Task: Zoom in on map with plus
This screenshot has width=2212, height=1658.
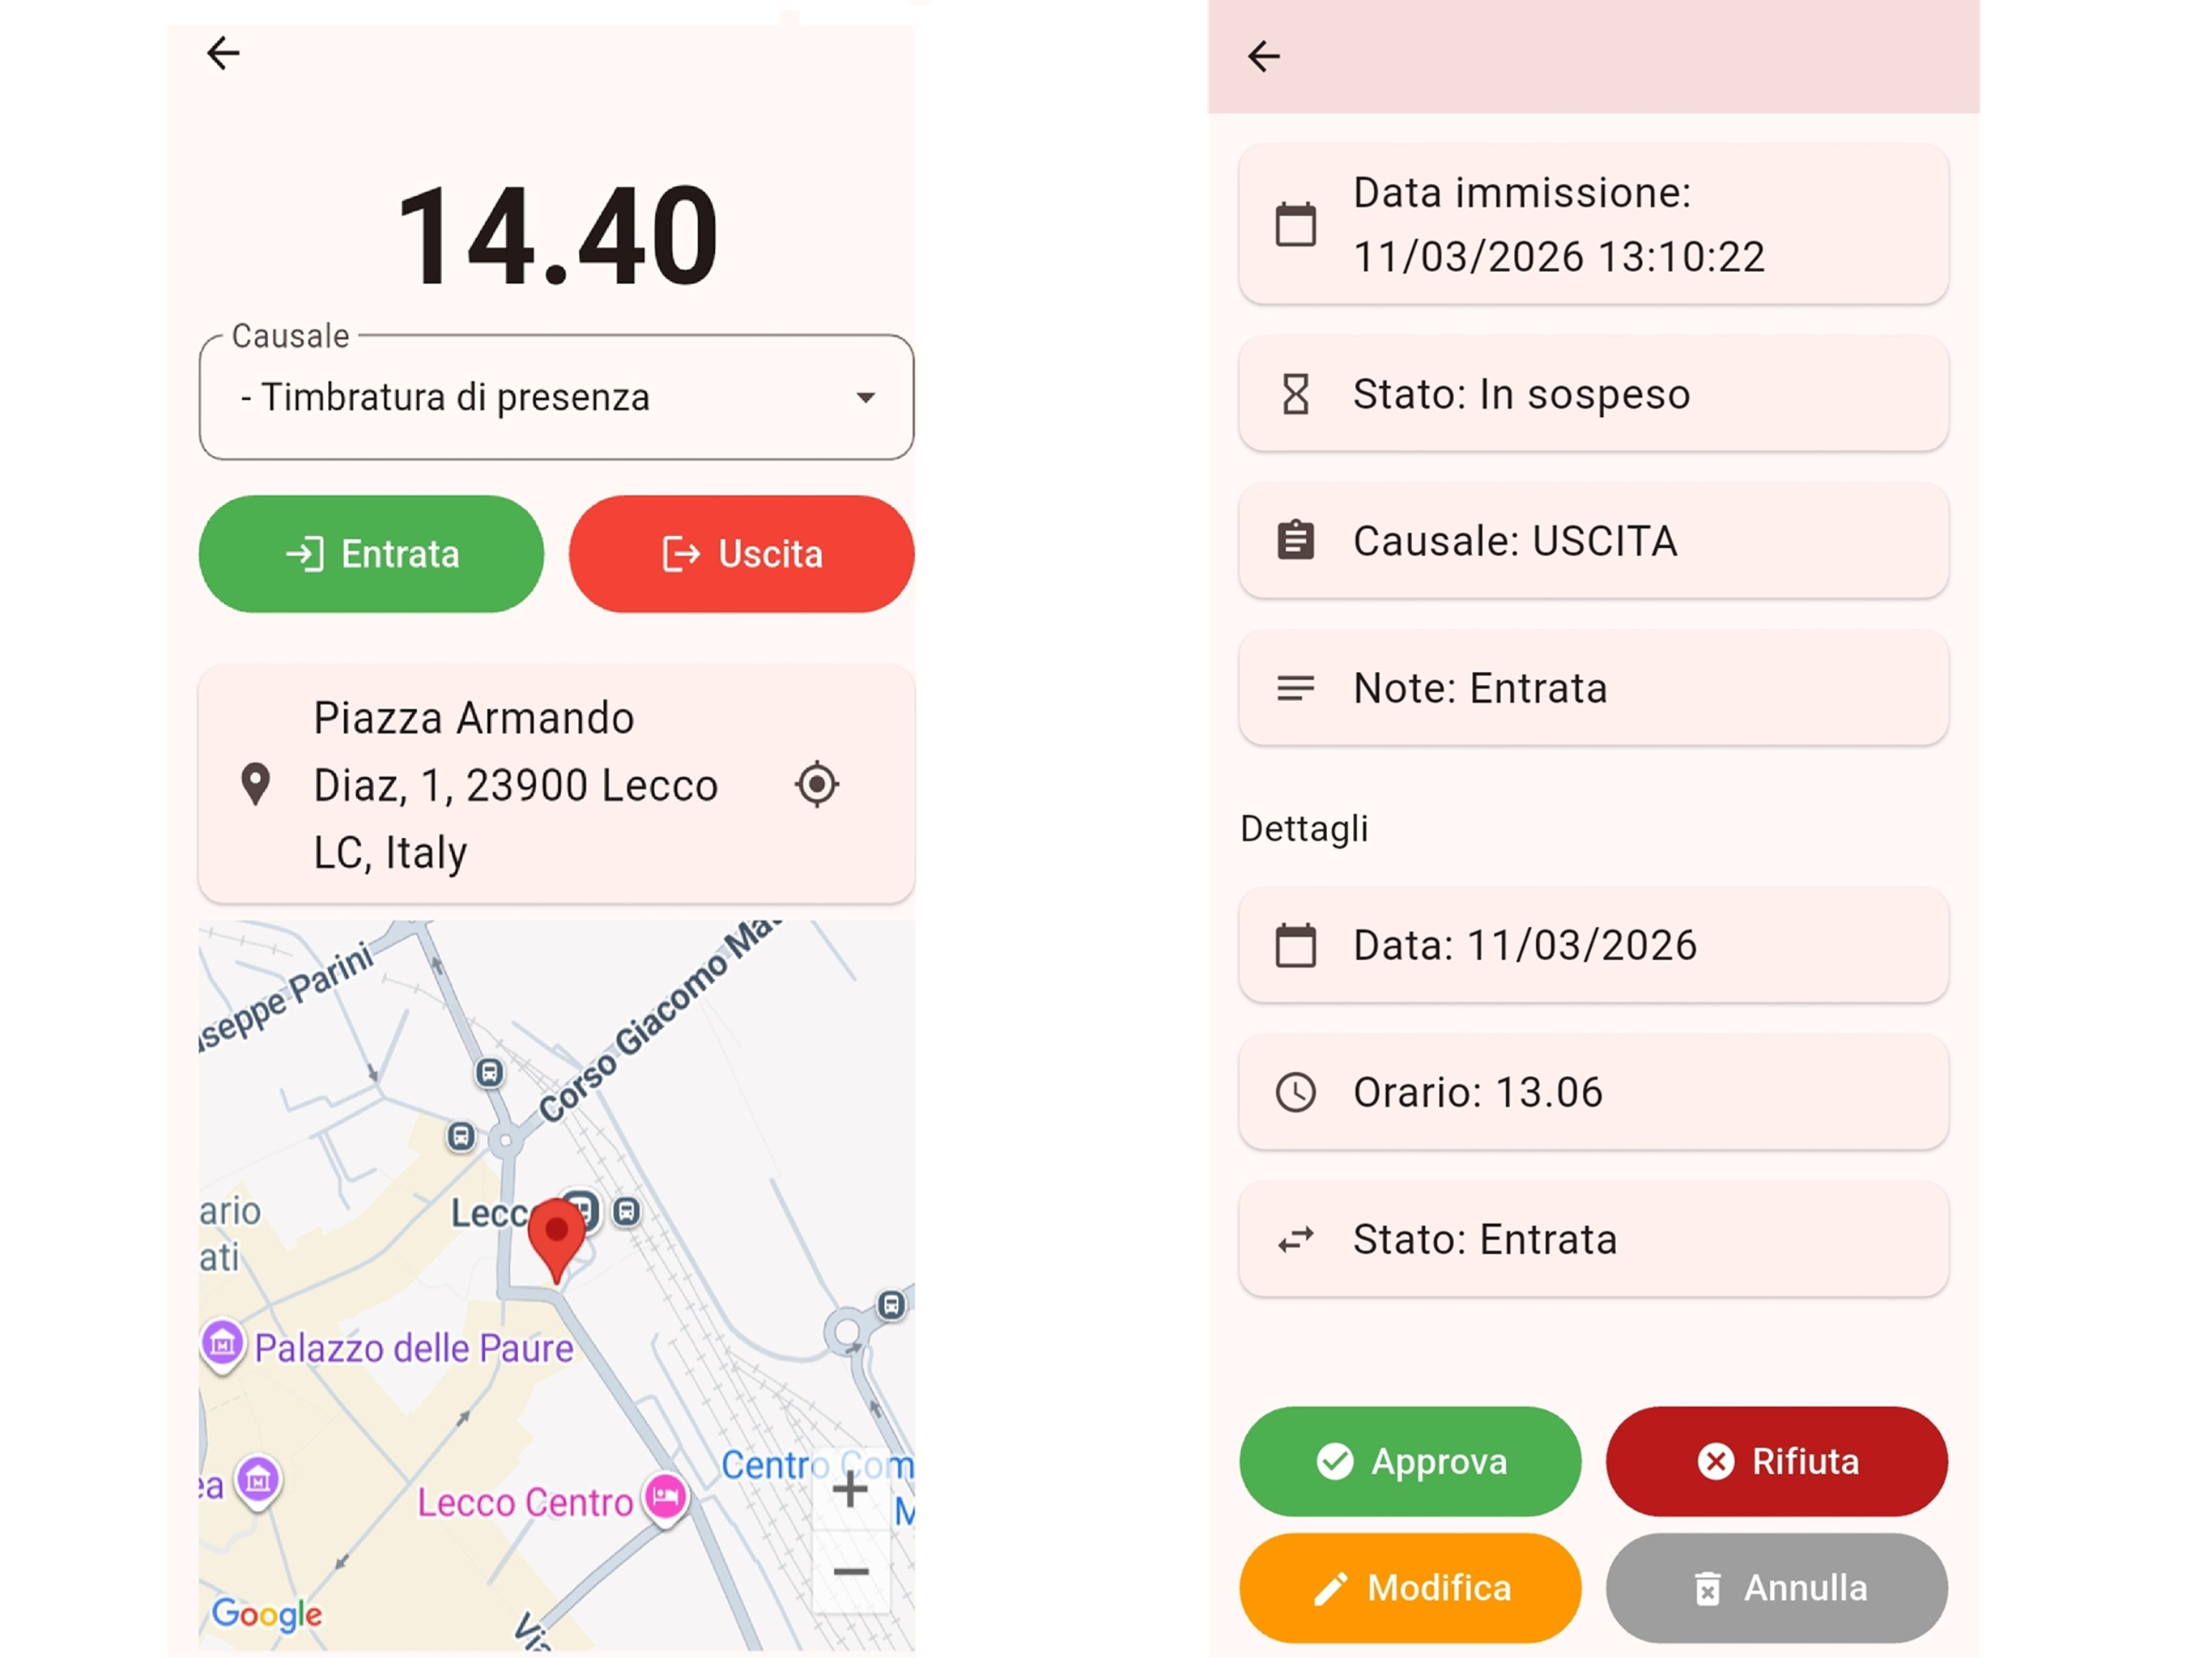Action: click(x=850, y=1490)
